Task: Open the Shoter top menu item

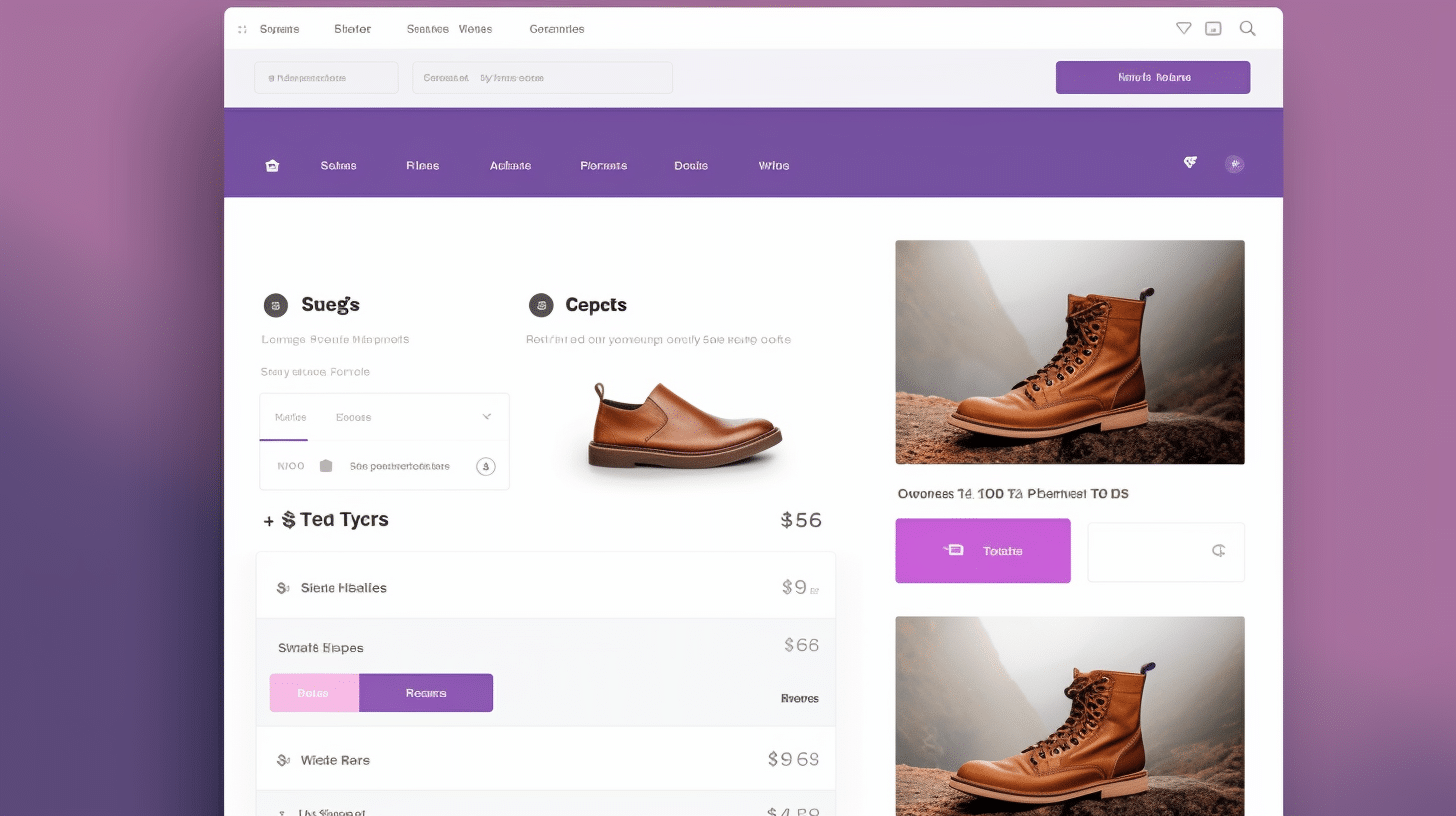Action: 352,29
